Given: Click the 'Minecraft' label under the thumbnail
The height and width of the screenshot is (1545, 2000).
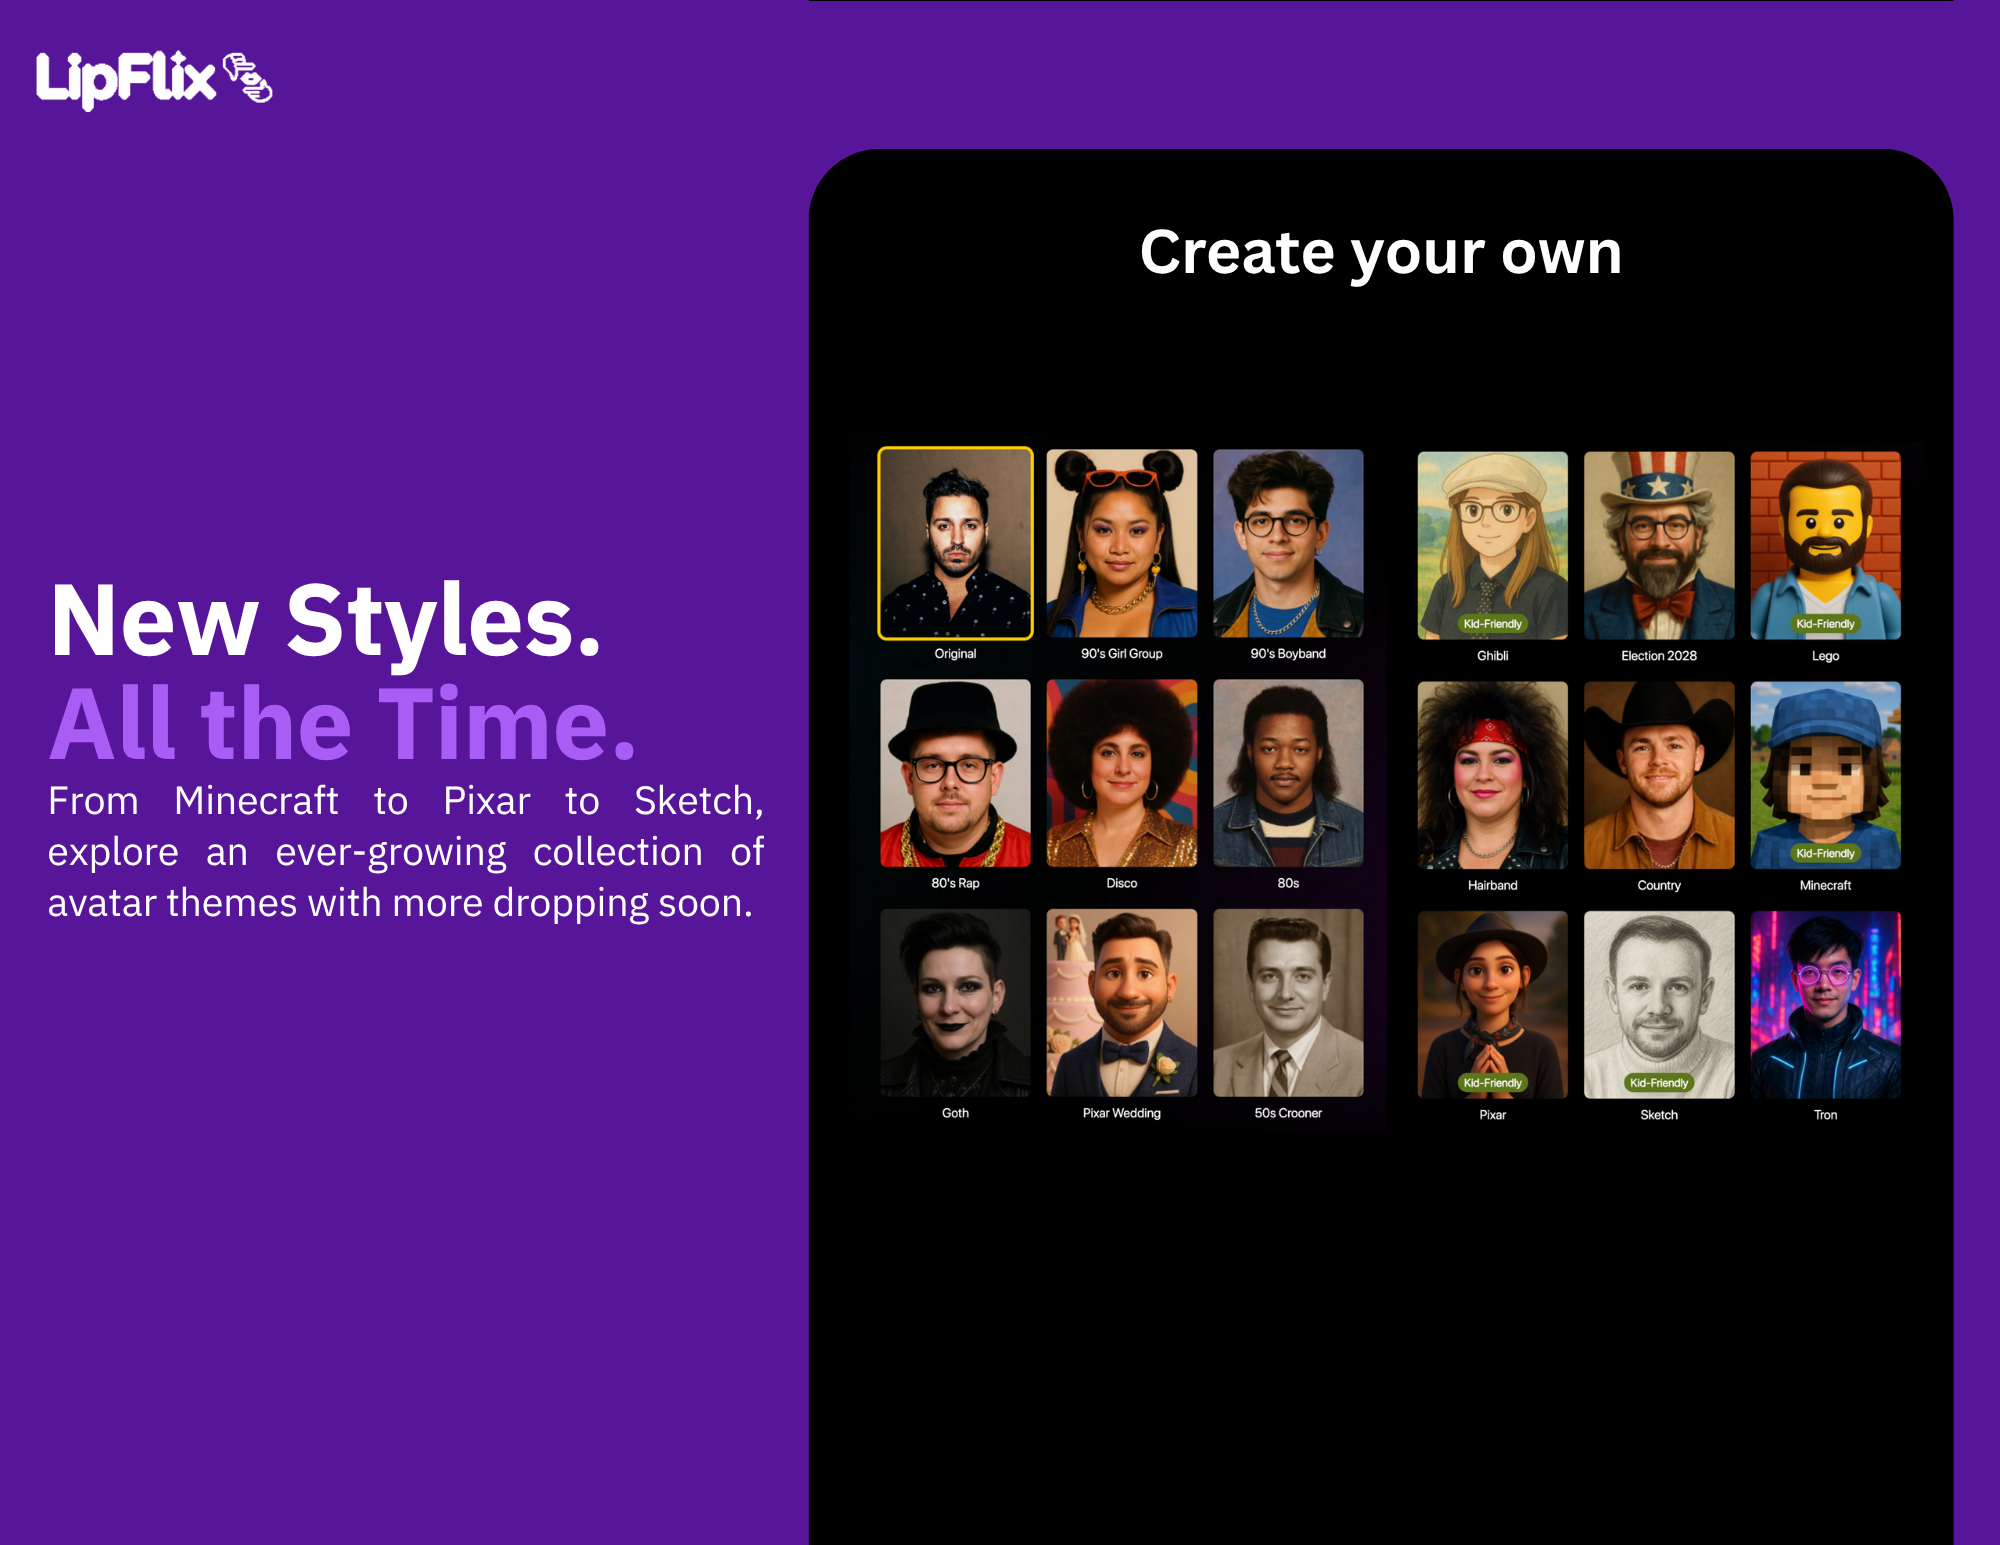Looking at the screenshot, I should coord(1825,886).
